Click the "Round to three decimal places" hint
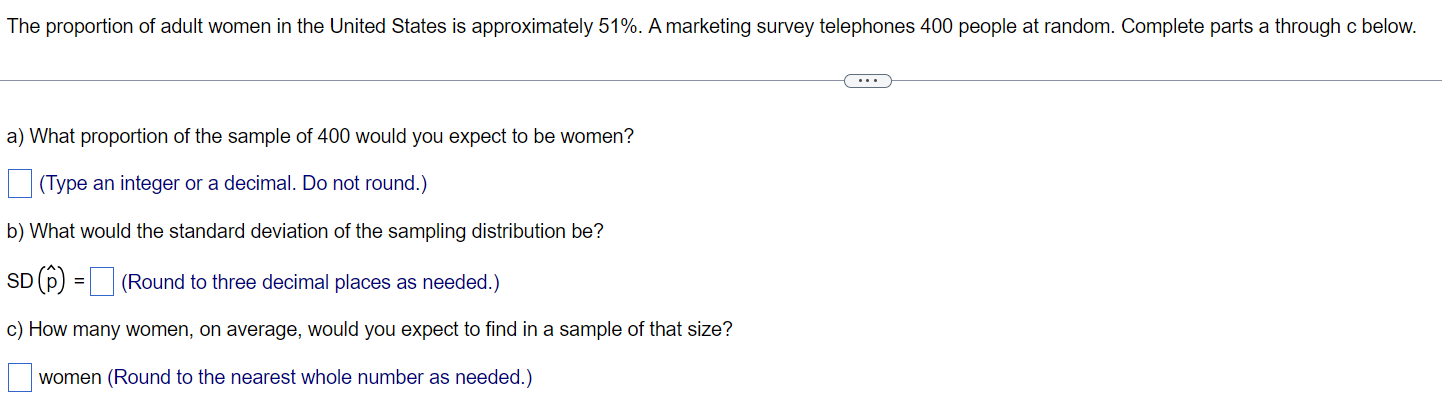 [310, 283]
